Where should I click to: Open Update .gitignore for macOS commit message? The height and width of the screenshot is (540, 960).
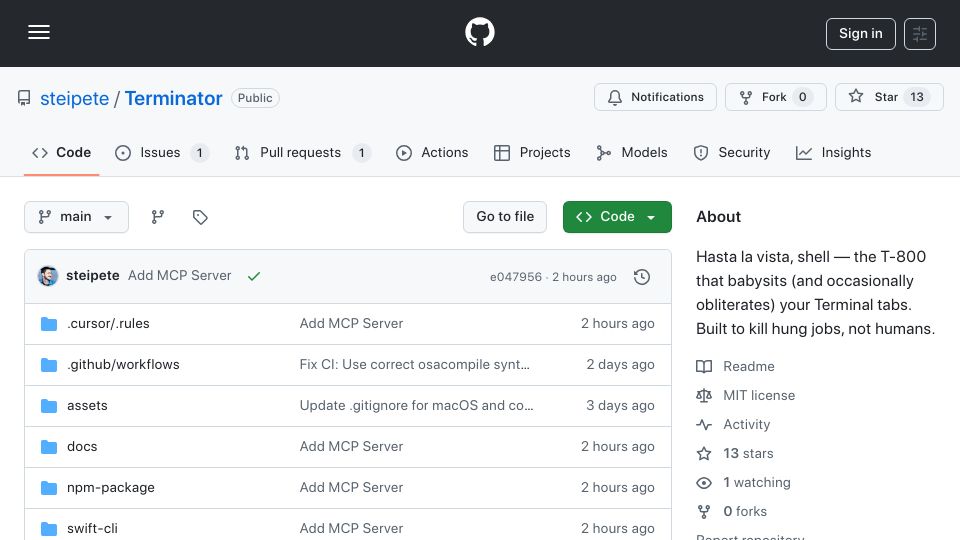416,405
